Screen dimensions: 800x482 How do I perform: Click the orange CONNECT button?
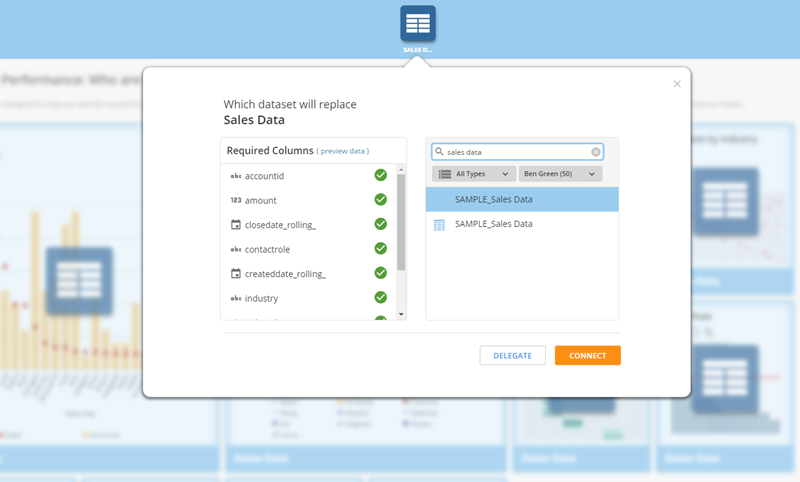(588, 356)
